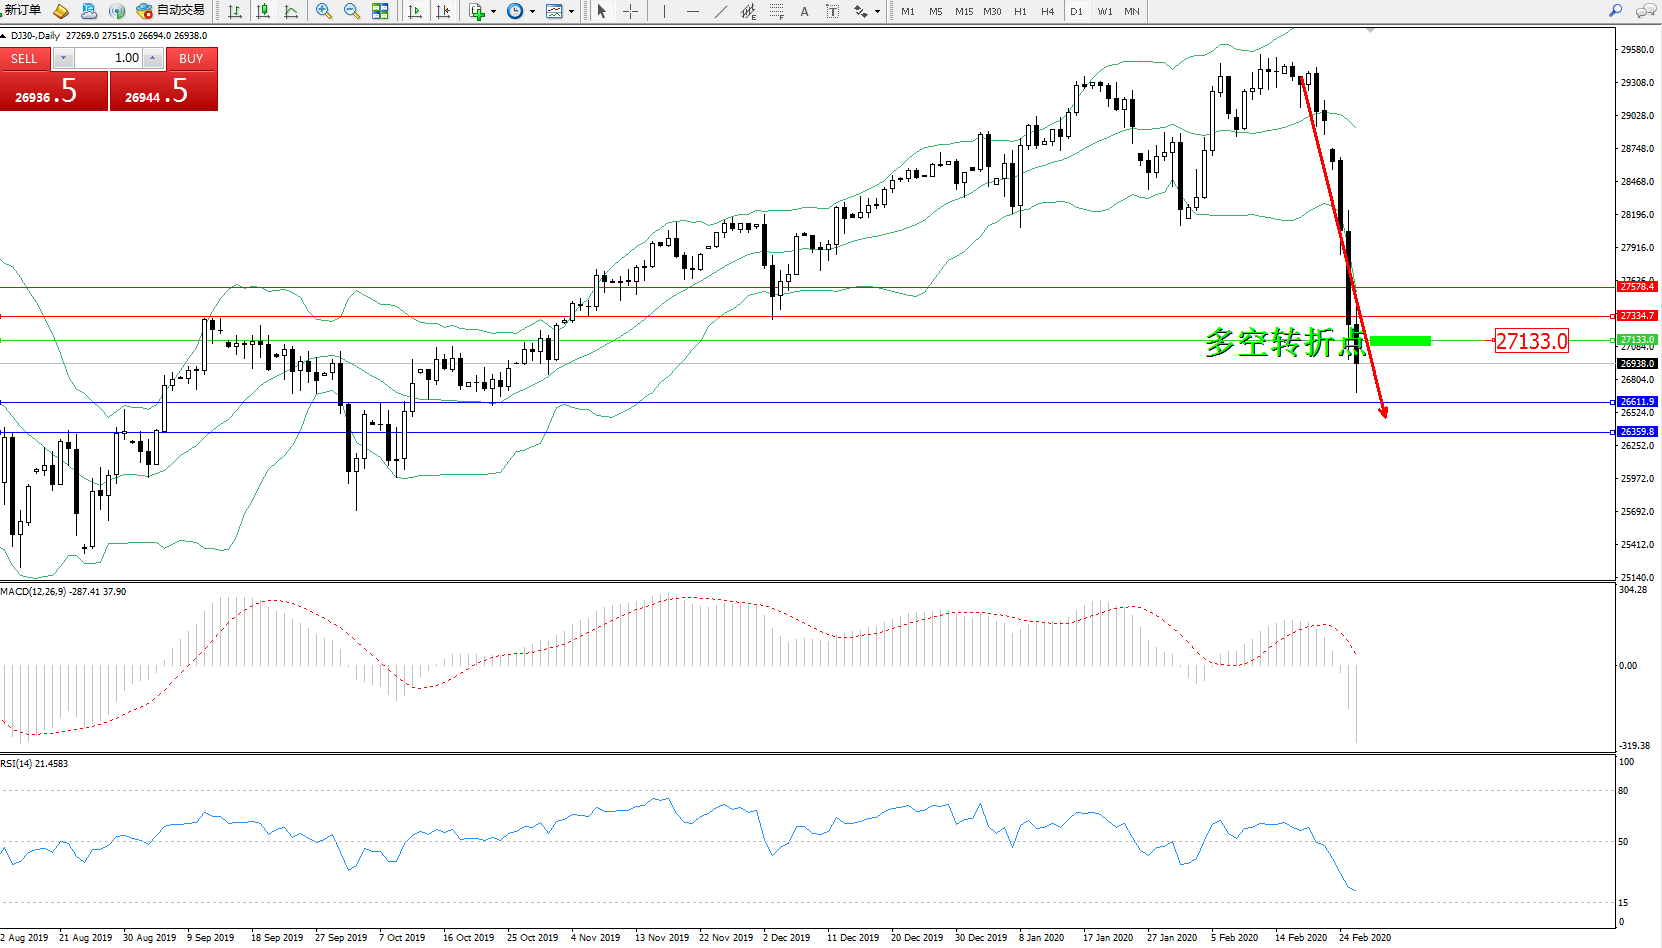Toggle the auto-trading button
Viewport: 1662px width, 948px height.
171,11
